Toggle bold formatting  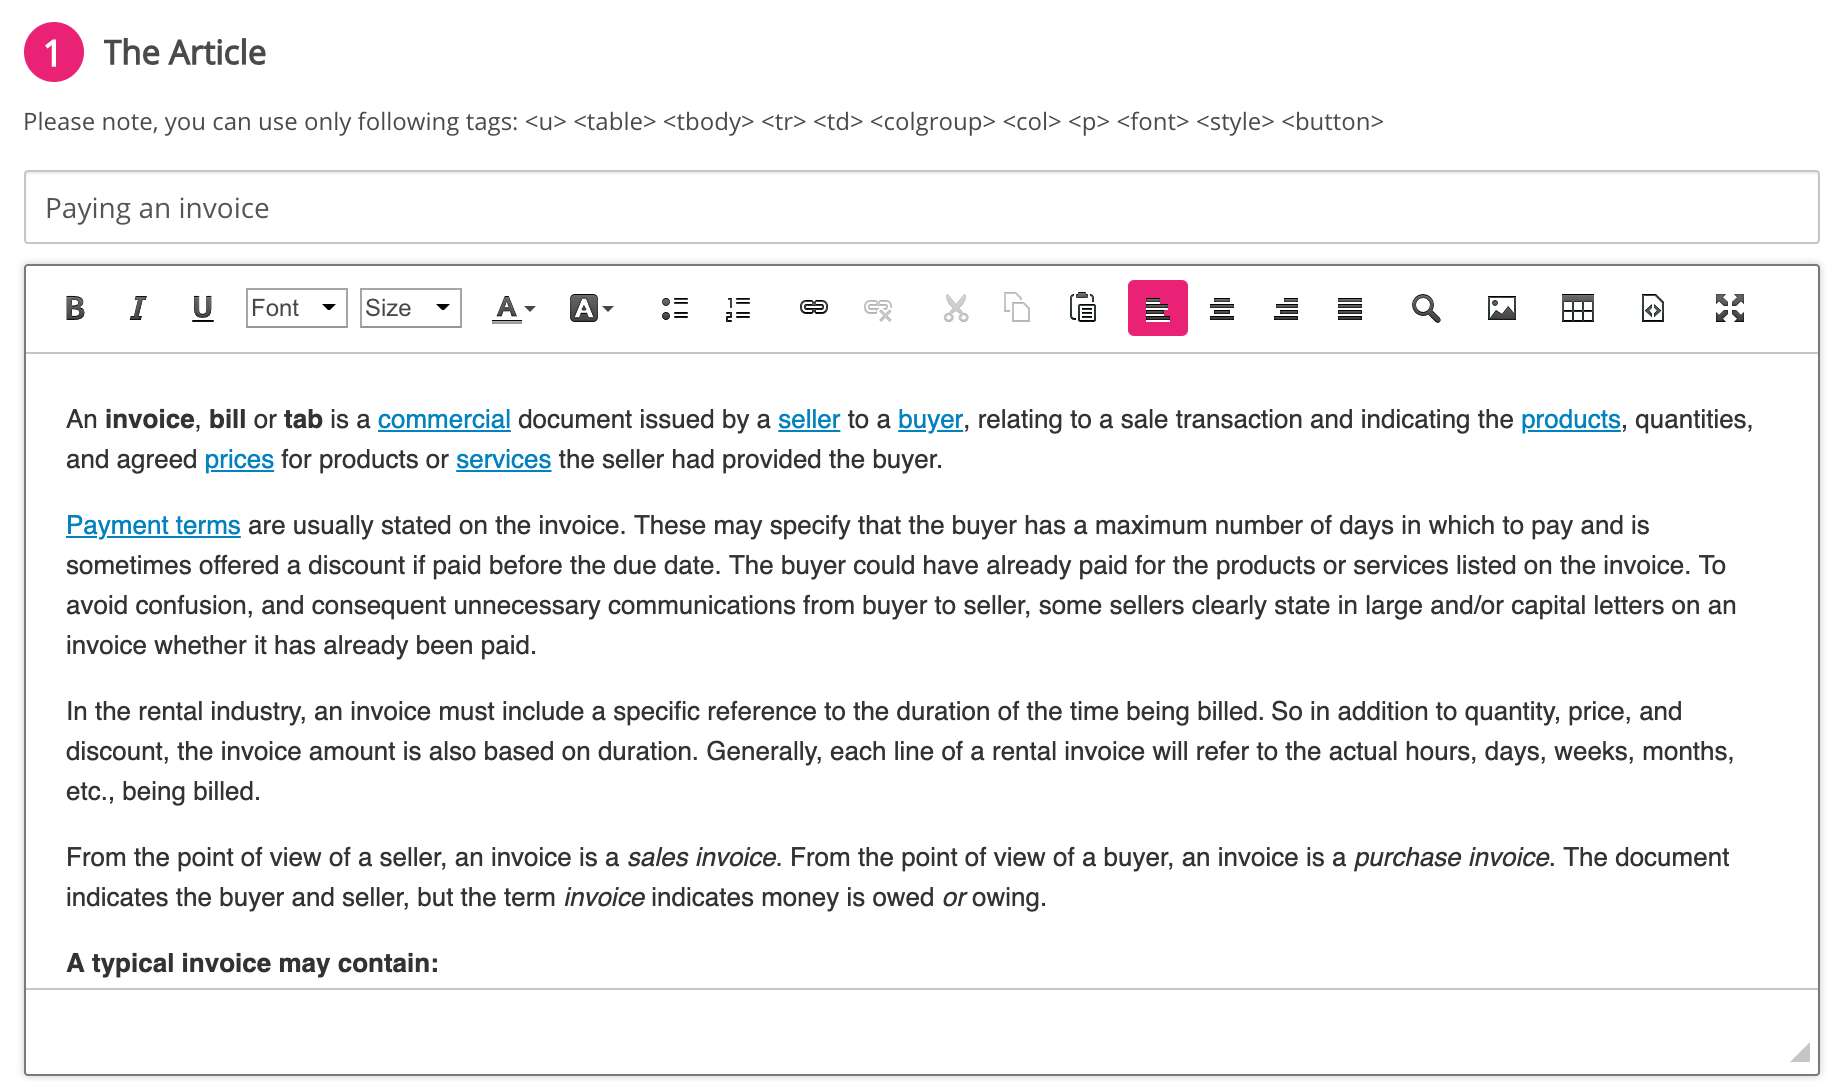tap(74, 308)
